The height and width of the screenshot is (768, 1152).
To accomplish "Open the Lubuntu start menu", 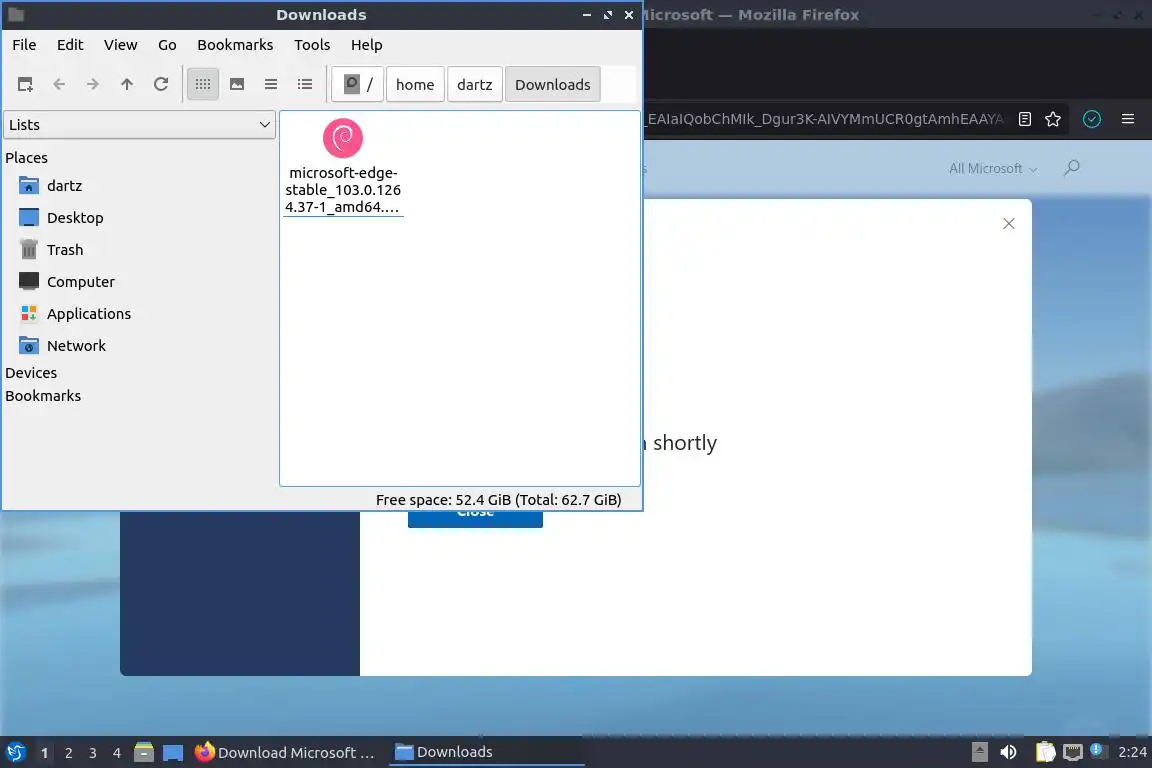I will point(15,753).
